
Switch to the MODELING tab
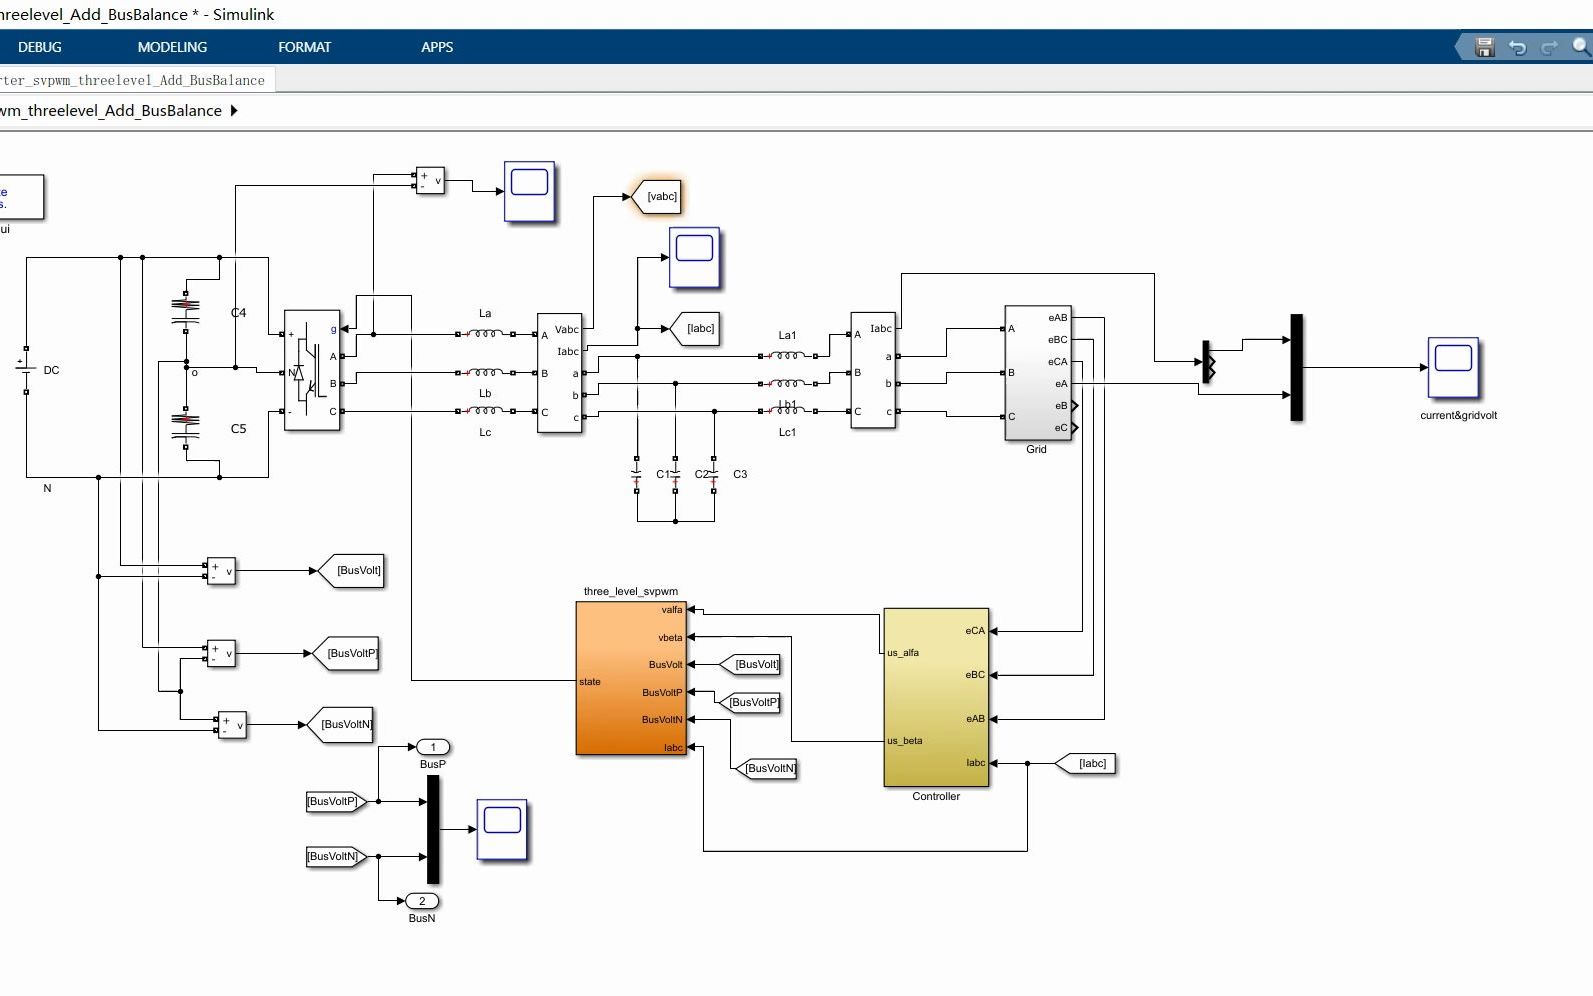172,47
